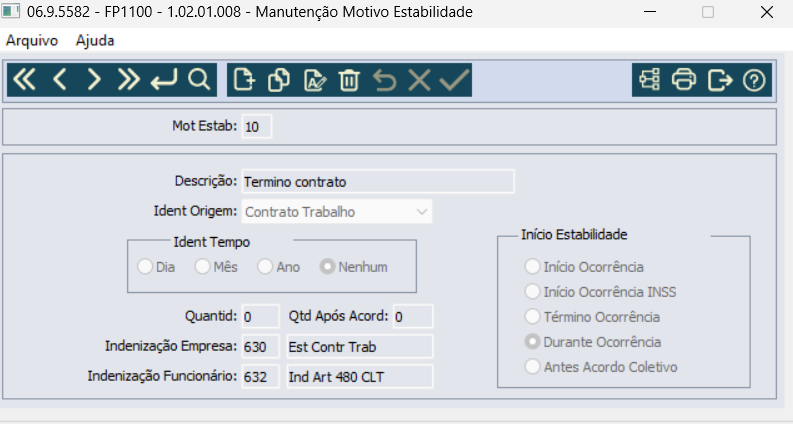Viewport: 793px width, 424px height.
Task: Select the Mês radio button
Action: pyautogui.click(x=202, y=267)
